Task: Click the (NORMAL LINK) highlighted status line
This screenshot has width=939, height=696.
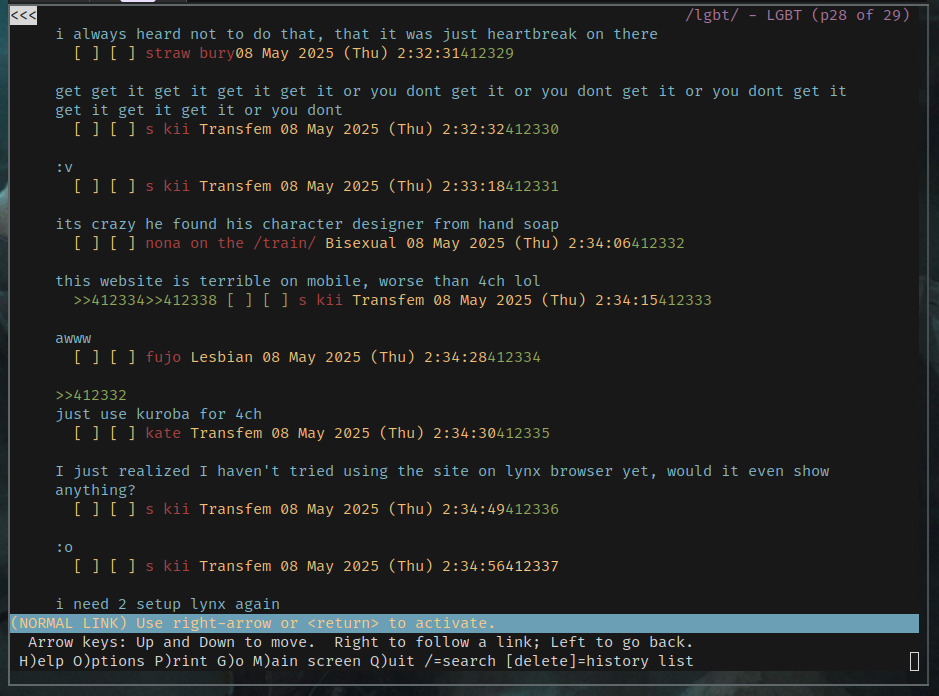Action: pyautogui.click(x=464, y=624)
